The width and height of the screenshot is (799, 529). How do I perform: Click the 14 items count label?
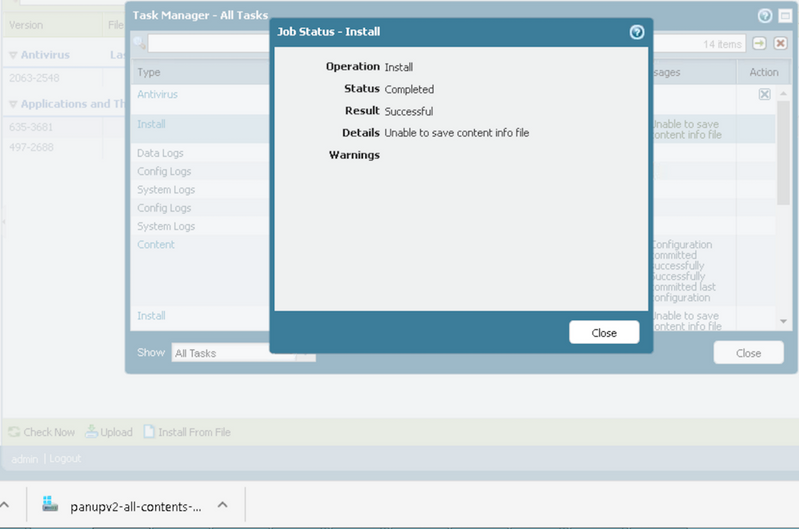coord(722,44)
